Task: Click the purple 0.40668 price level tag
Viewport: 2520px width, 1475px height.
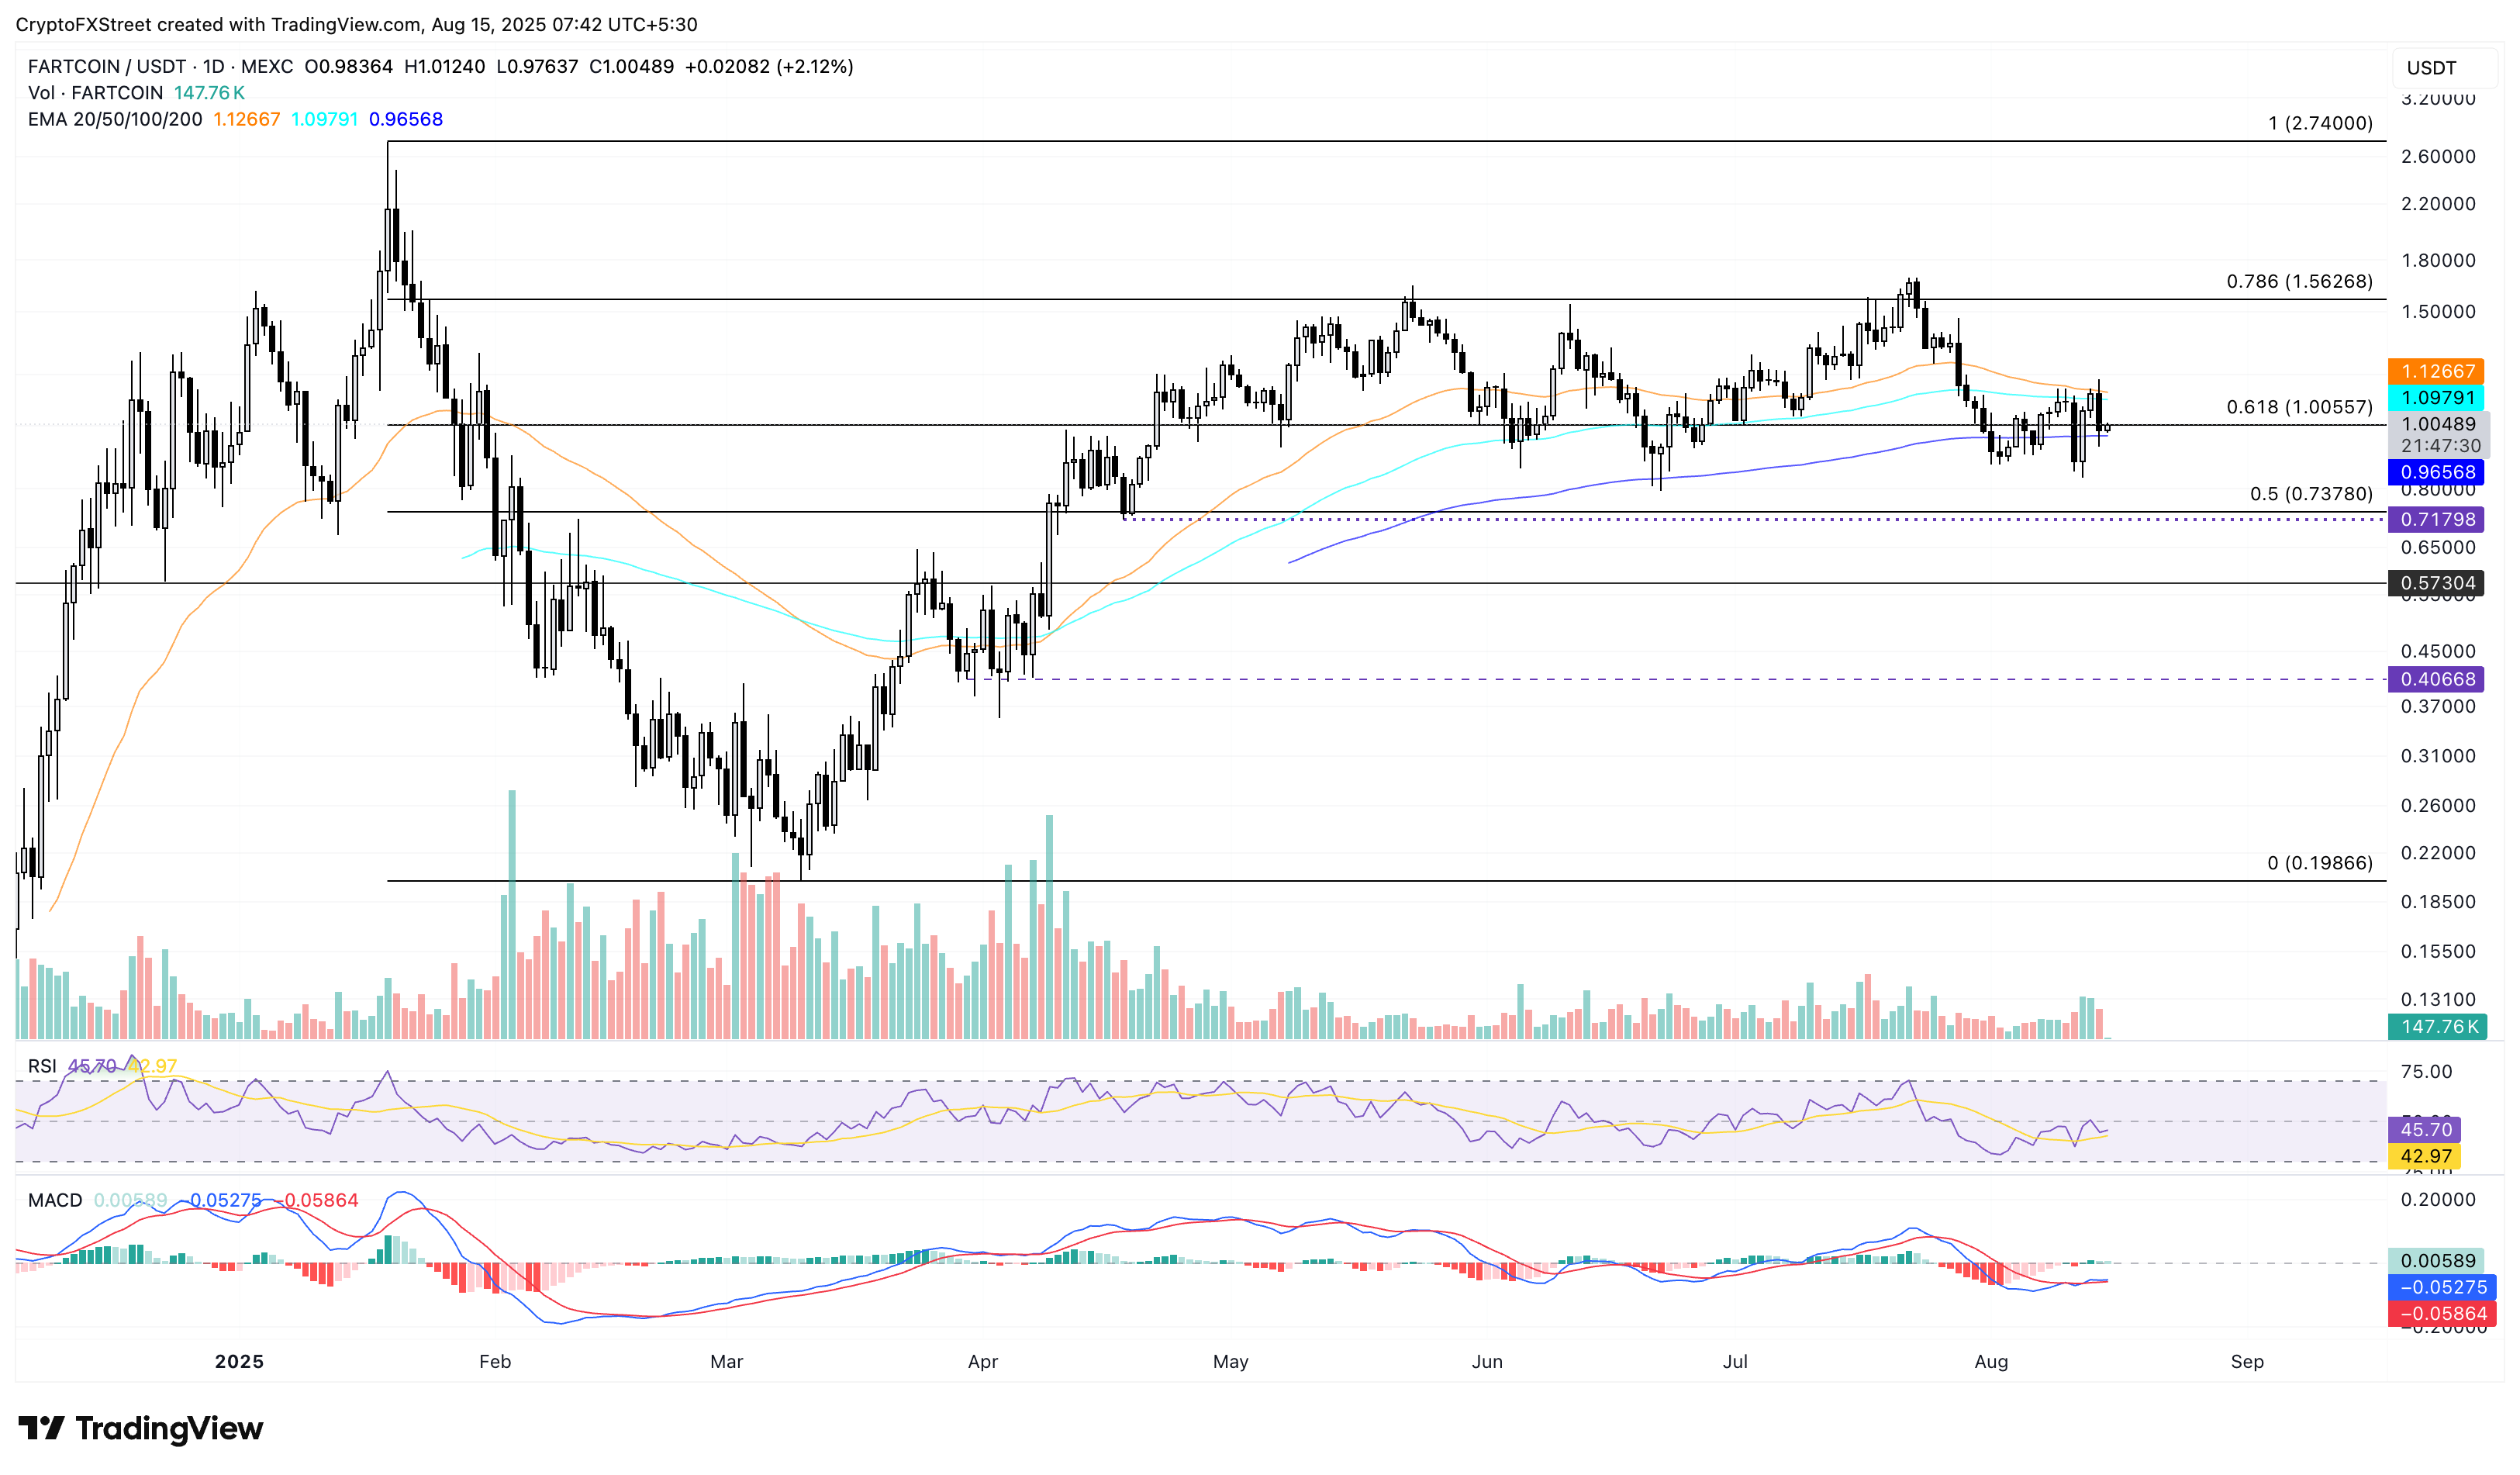Action: [x=2438, y=679]
